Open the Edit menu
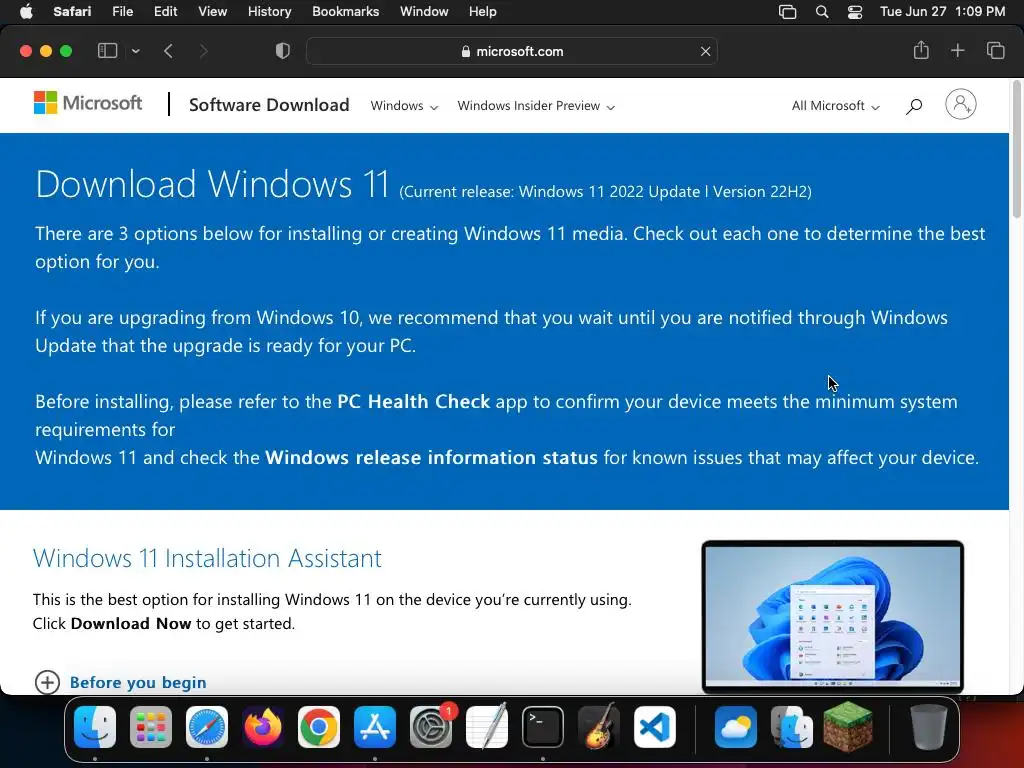The image size is (1024, 768). pyautogui.click(x=165, y=12)
